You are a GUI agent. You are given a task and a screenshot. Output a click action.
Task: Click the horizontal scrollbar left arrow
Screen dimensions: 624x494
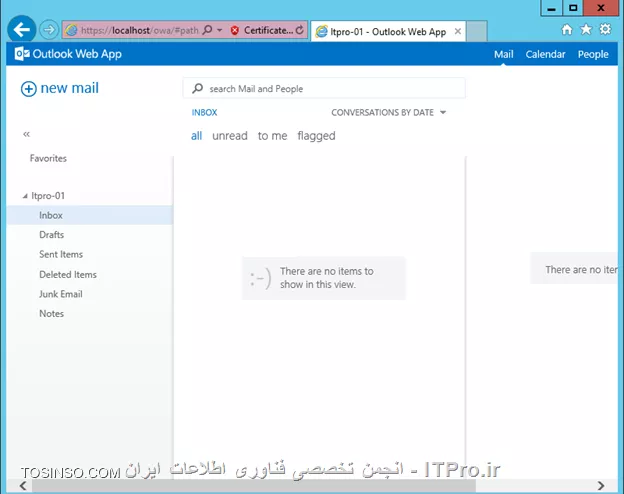(23, 486)
